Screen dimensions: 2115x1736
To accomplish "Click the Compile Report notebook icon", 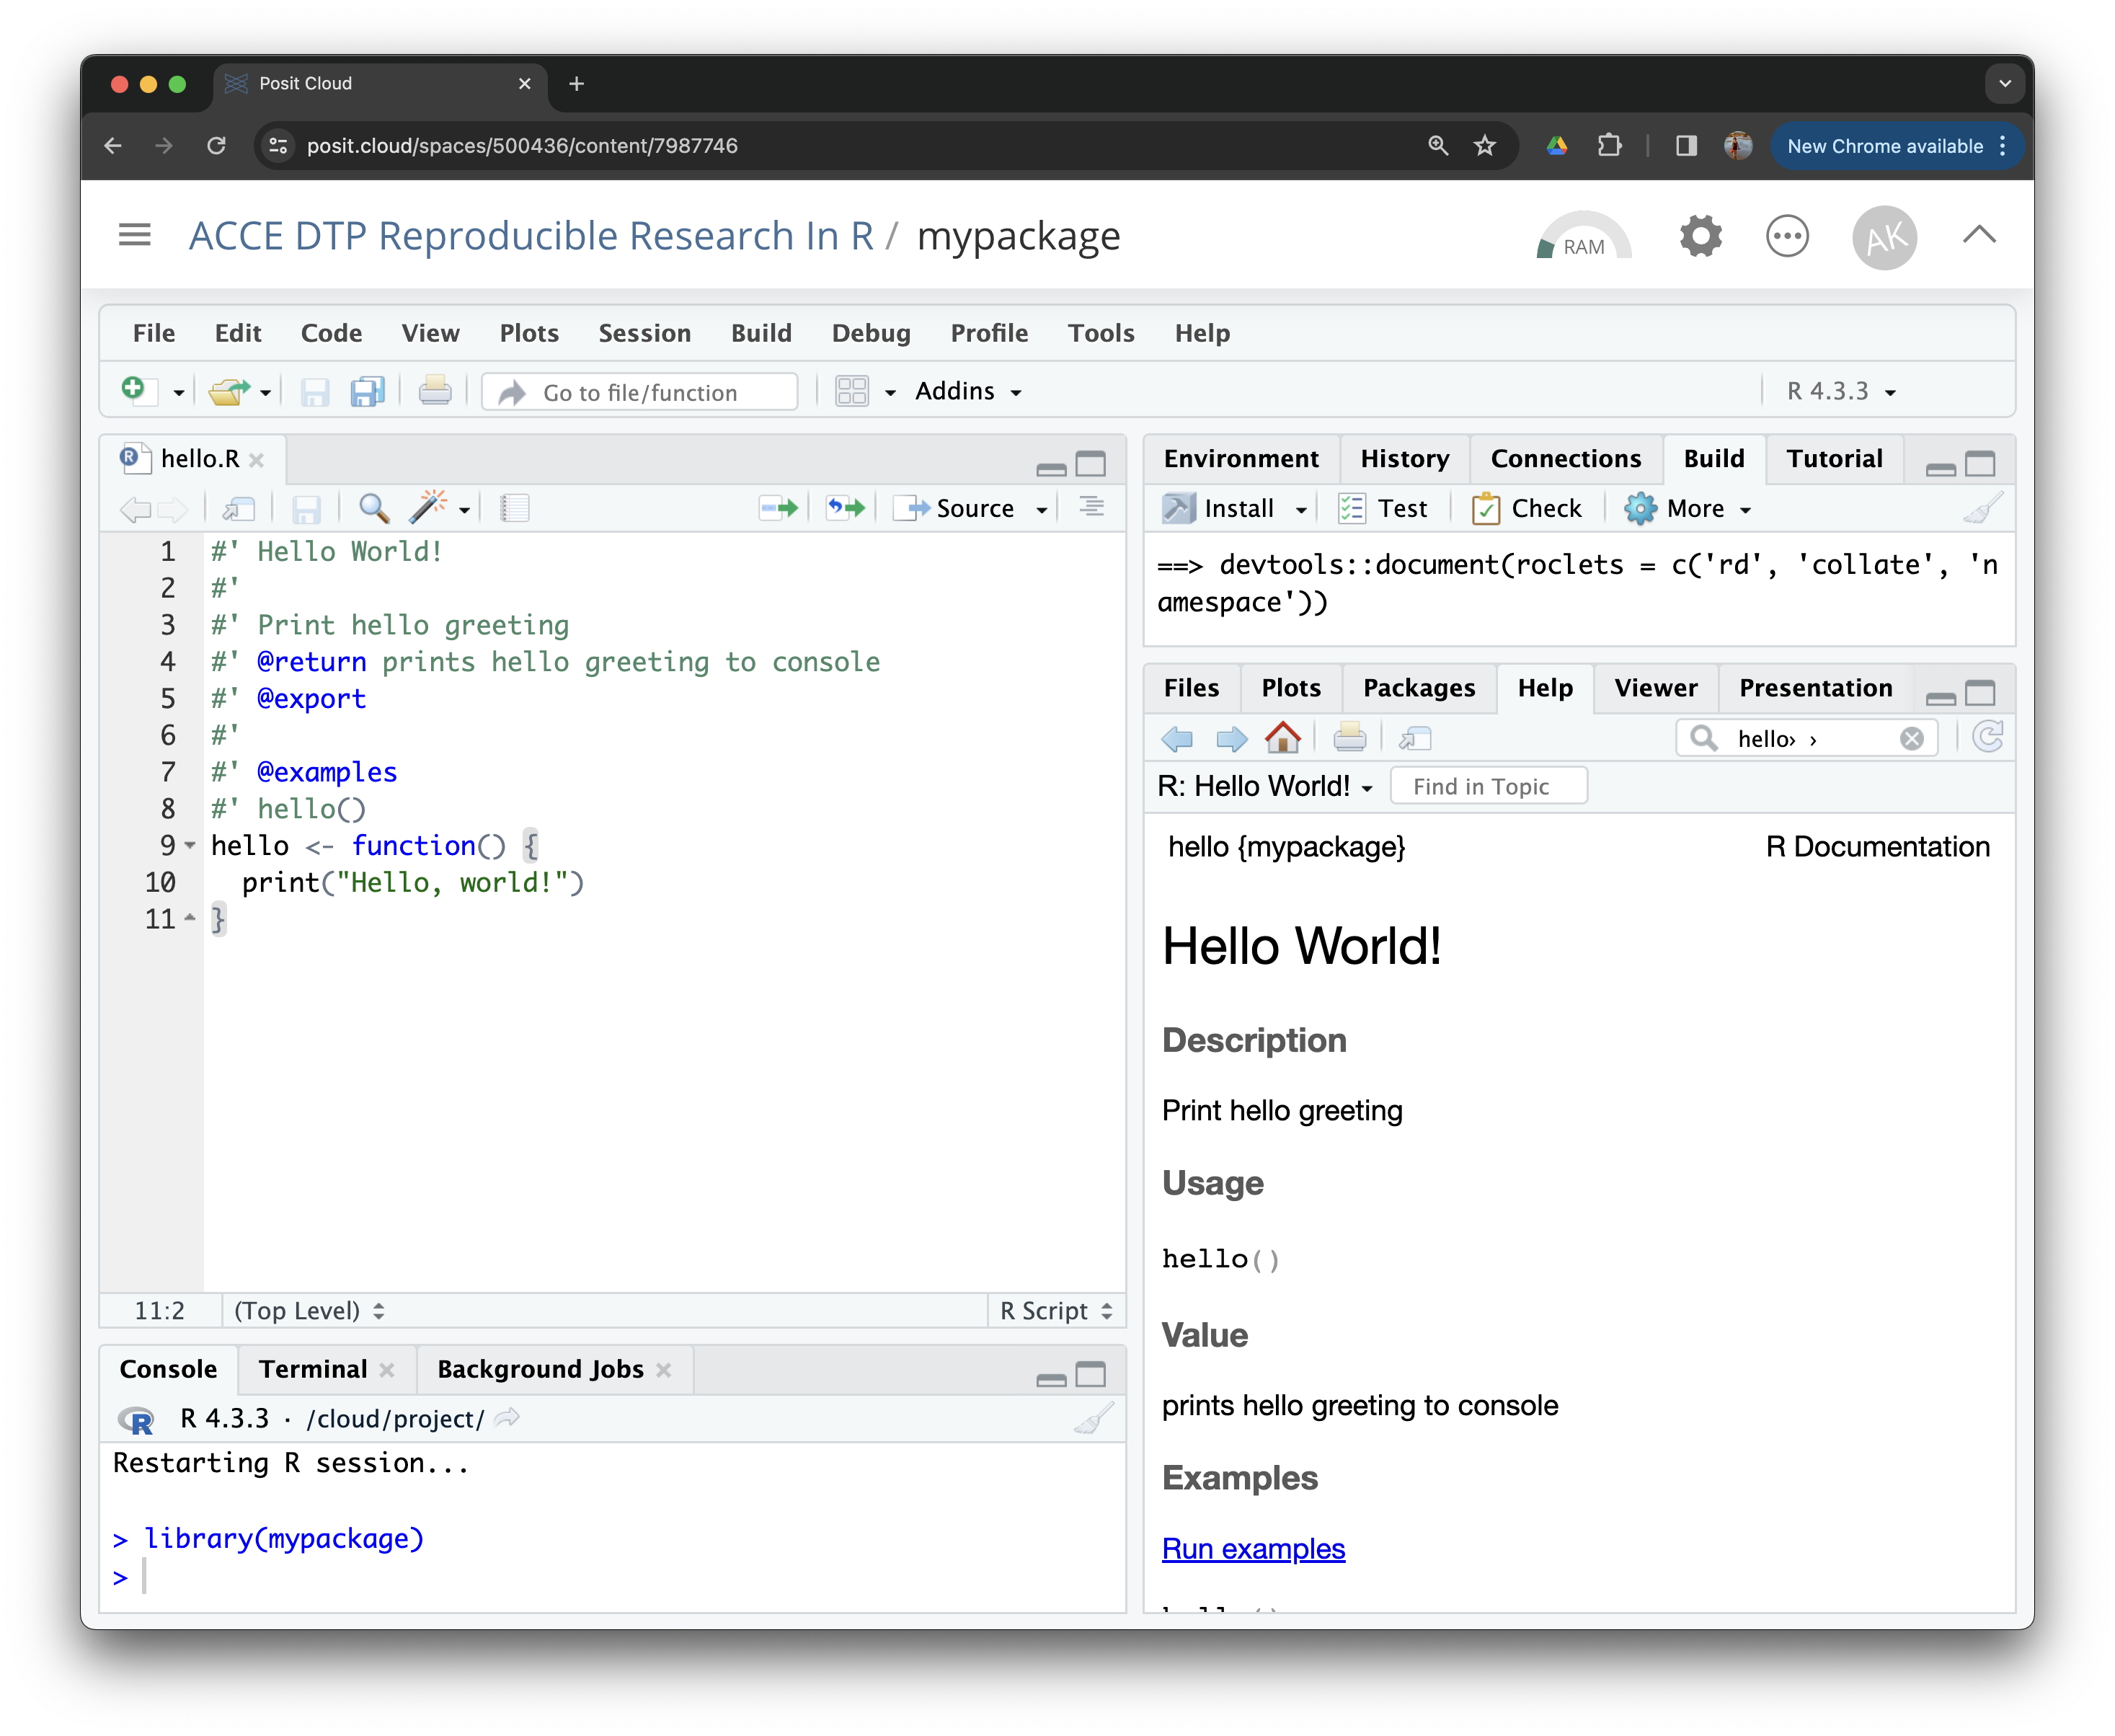I will point(514,508).
